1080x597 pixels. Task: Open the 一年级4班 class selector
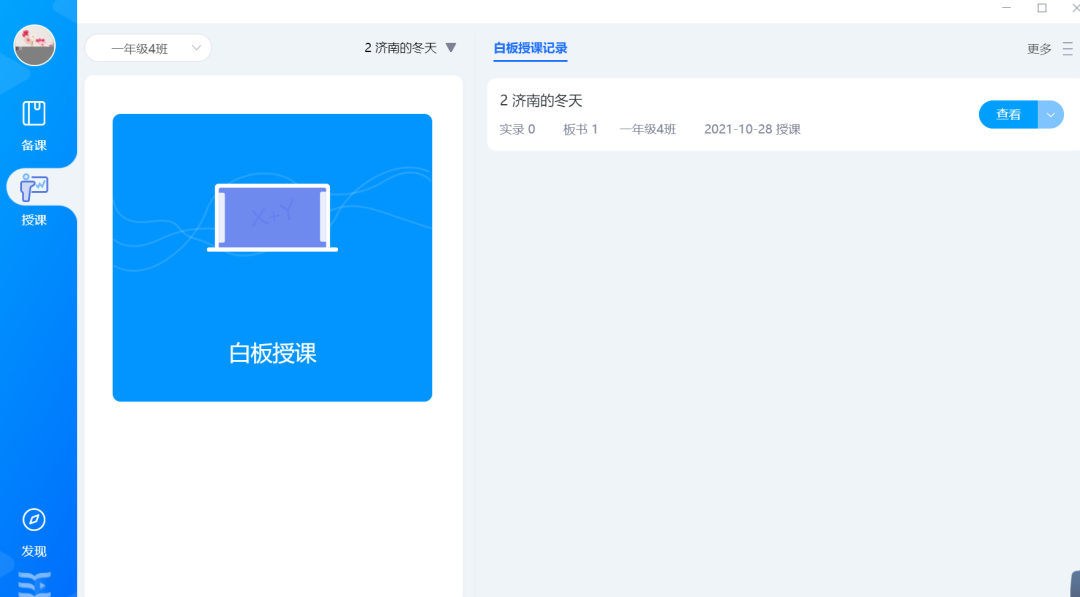click(148, 47)
